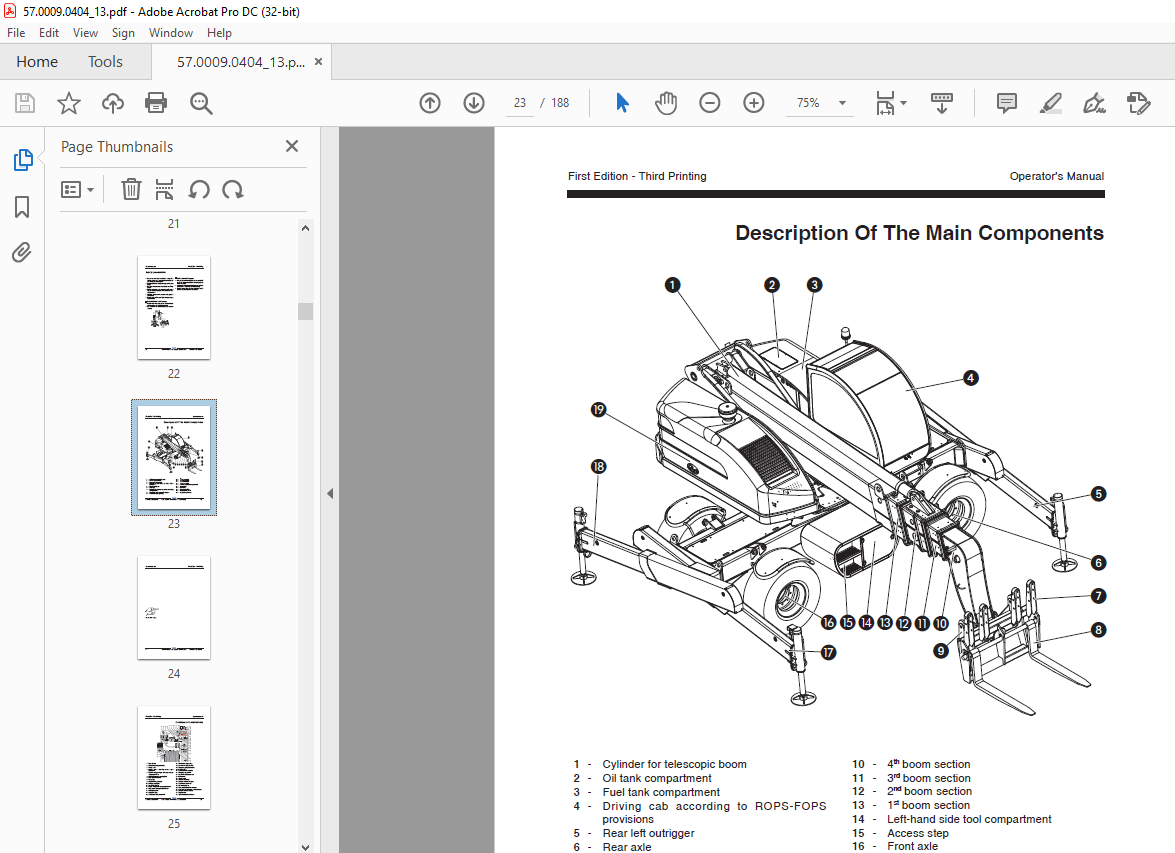Click 'Operator's Manual' header text
1175x853 pixels.
pos(1057,176)
